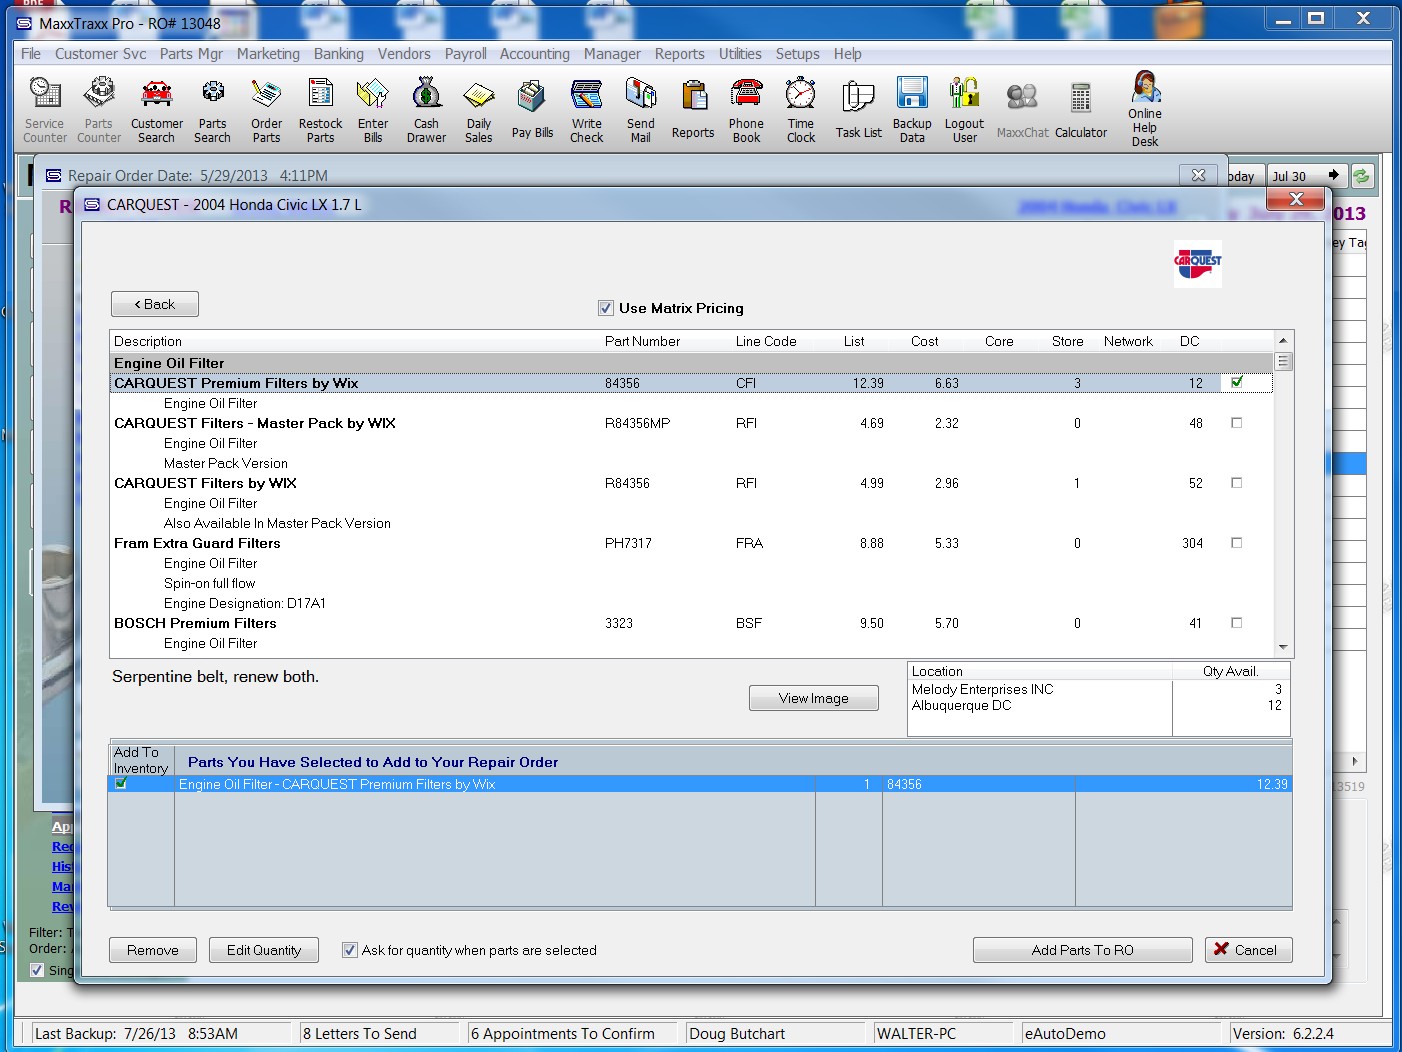The width and height of the screenshot is (1402, 1052).
Task: Click Edit Quantity button
Action: click(264, 950)
